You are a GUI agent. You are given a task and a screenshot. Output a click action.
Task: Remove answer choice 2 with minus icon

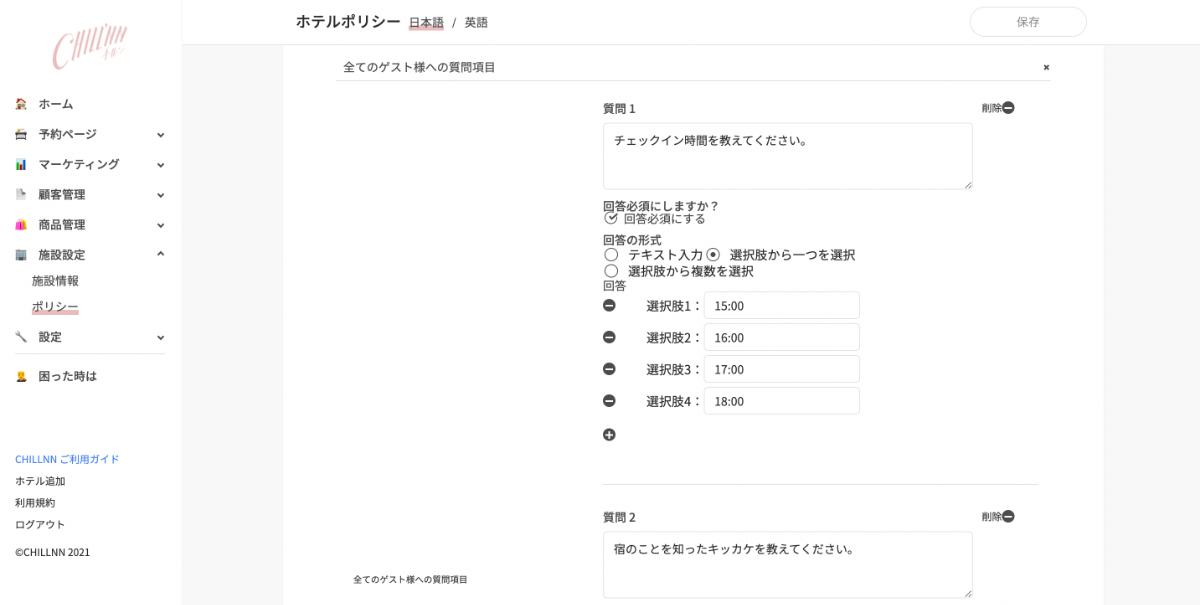609,338
